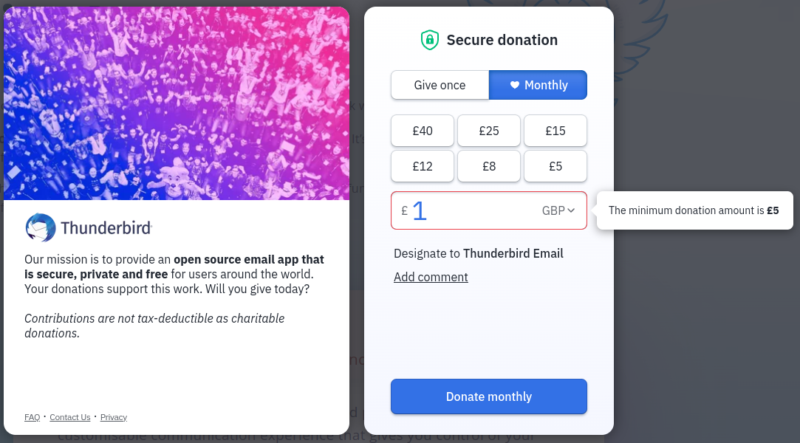This screenshot has width=800, height=443.
Task: Follow the Contact Us link
Action: [x=70, y=417]
